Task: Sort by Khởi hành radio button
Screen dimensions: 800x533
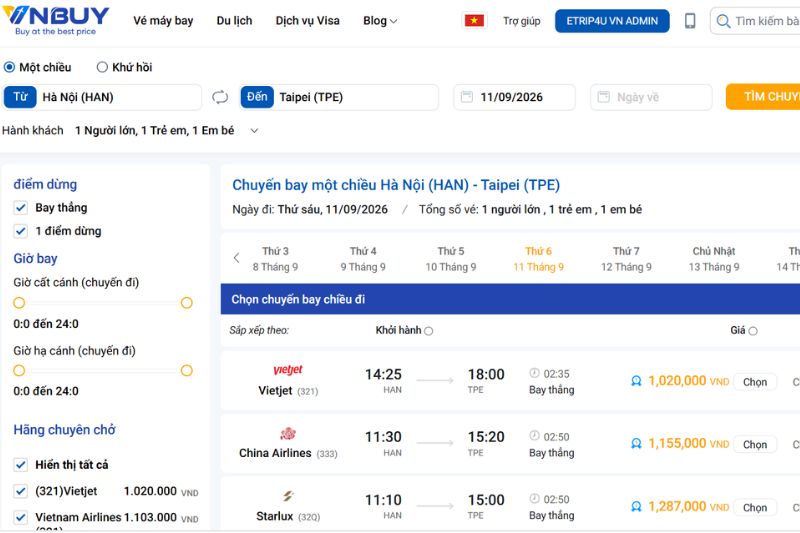Action: pyautogui.click(x=429, y=331)
